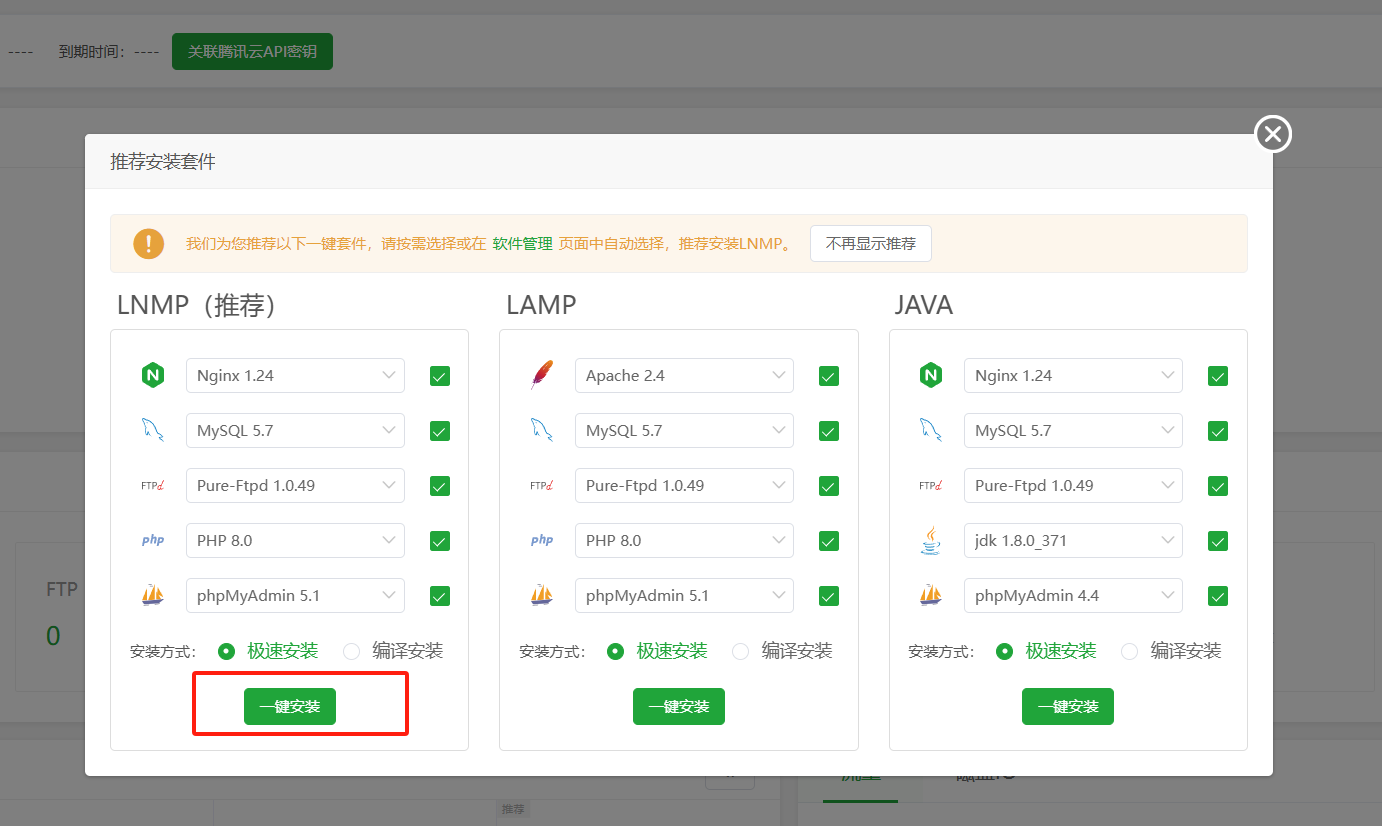Open jdk 1.8.0_371 version dropdown
The image size is (1382, 826).
[1073, 541]
